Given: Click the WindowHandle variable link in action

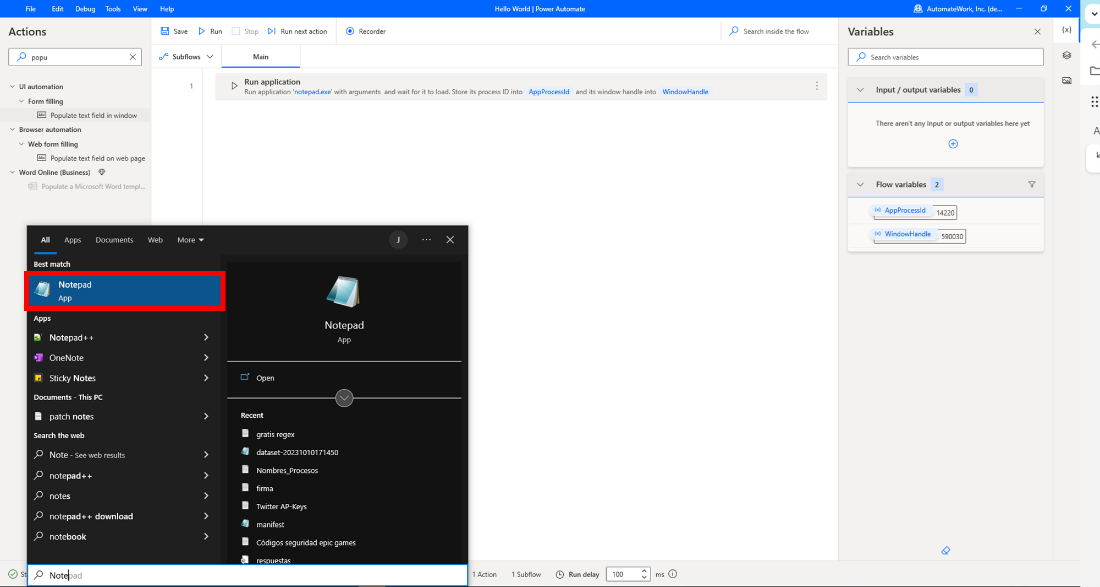Looking at the screenshot, I should (685, 92).
